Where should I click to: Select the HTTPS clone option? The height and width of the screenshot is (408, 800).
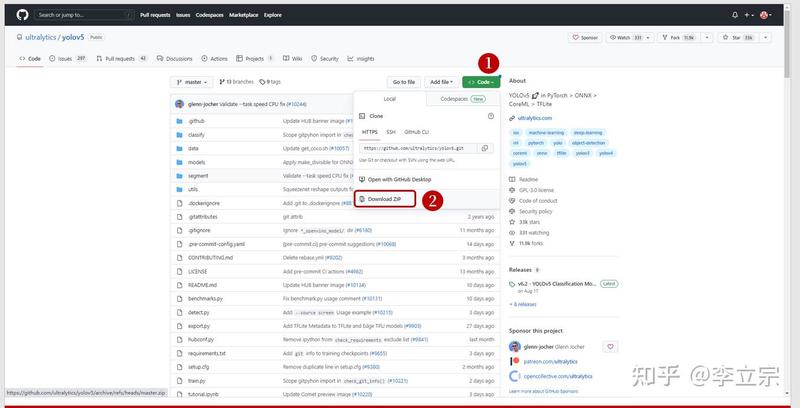(x=370, y=132)
